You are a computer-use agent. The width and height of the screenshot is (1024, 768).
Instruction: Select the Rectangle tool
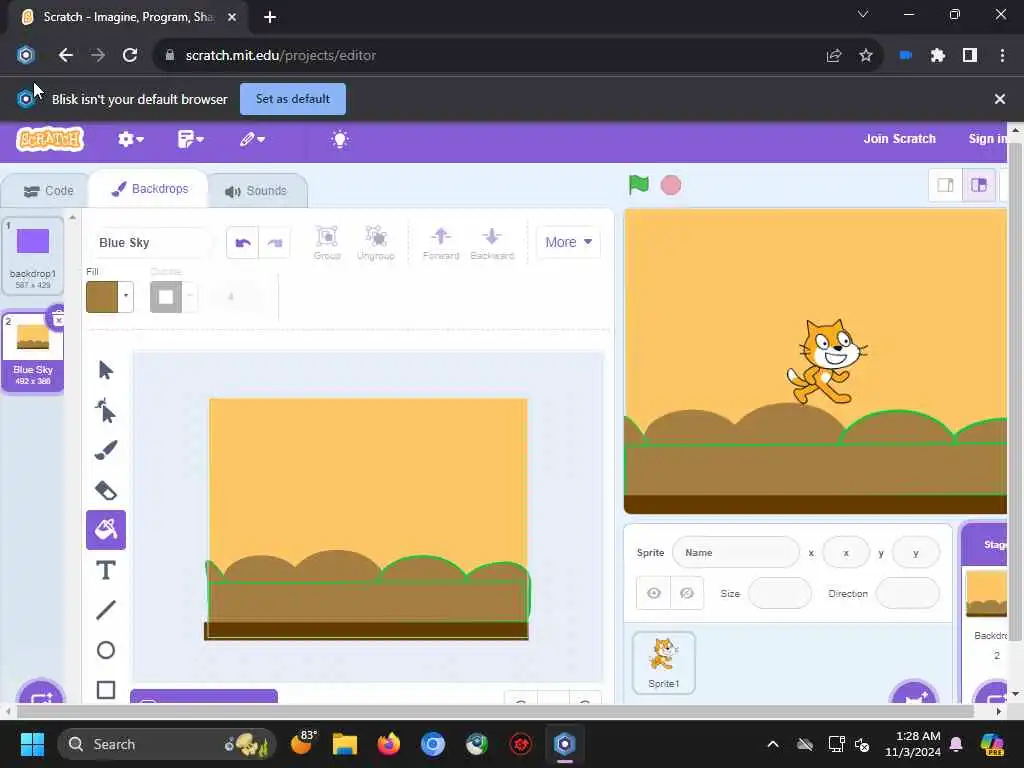coord(106,690)
